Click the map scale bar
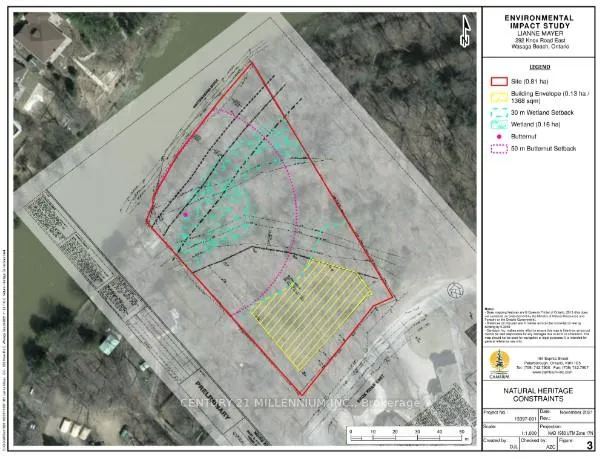The height and width of the screenshot is (459, 600). pos(411,435)
